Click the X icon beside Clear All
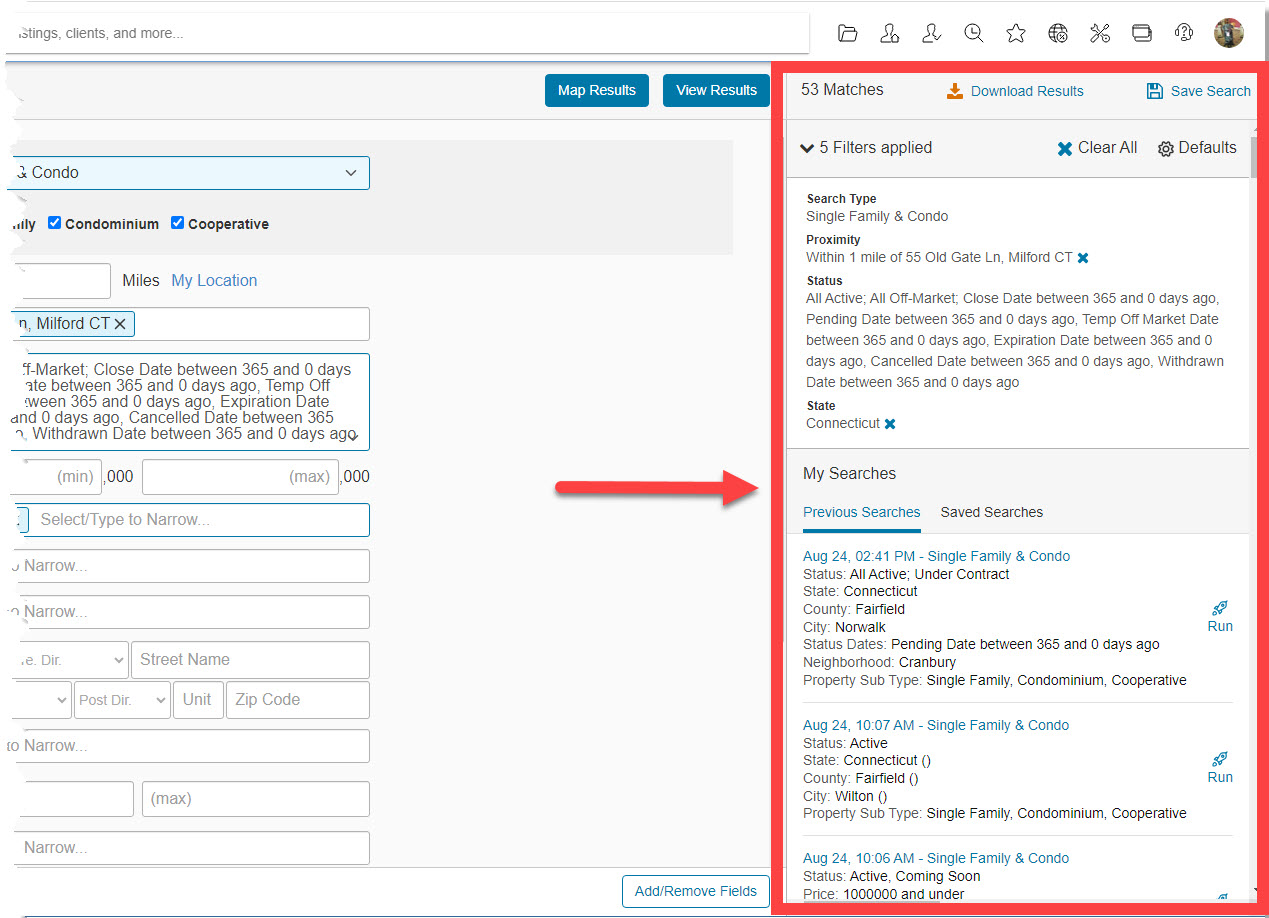 (1064, 148)
